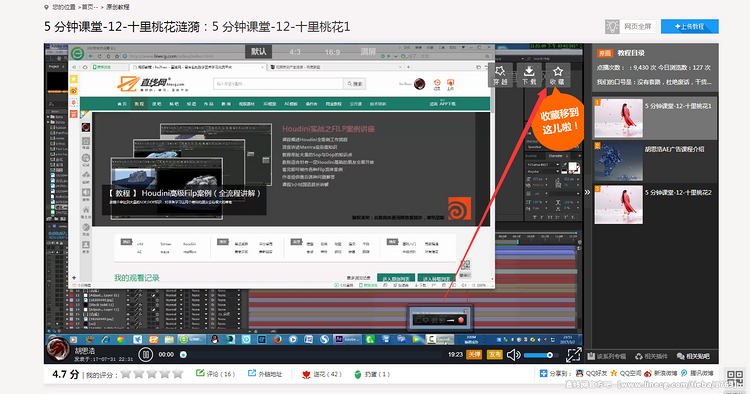Screen dimensions: 750x394
Task: Click the blue 上传教程 upload button
Action: [690, 26]
